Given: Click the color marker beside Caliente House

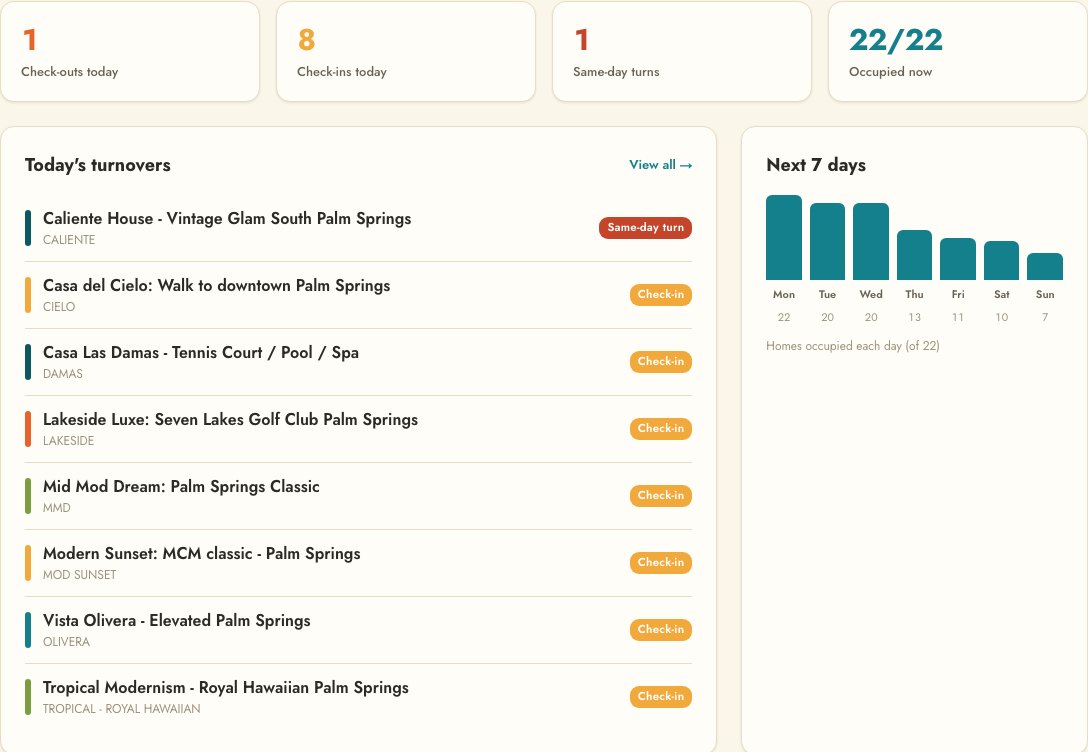Looking at the screenshot, I should [x=28, y=228].
